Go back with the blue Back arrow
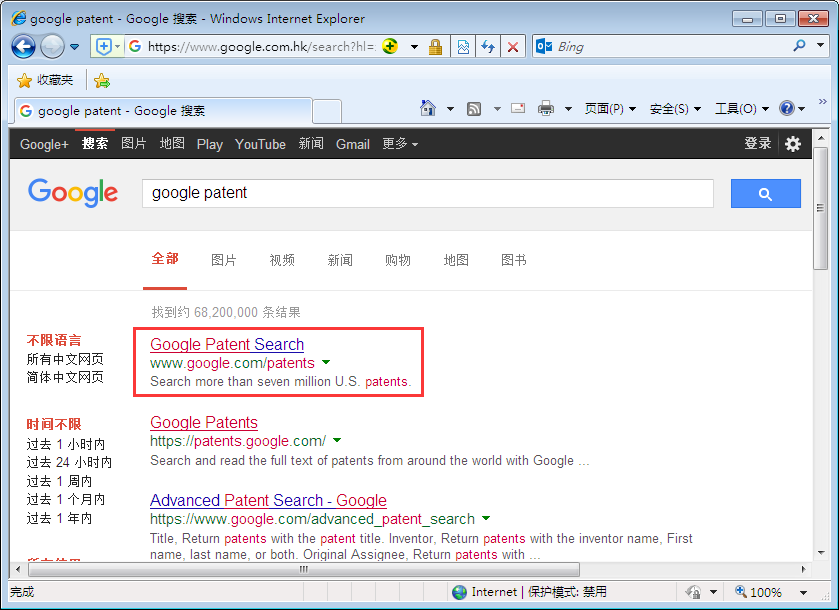The width and height of the screenshot is (839, 610). (24, 47)
